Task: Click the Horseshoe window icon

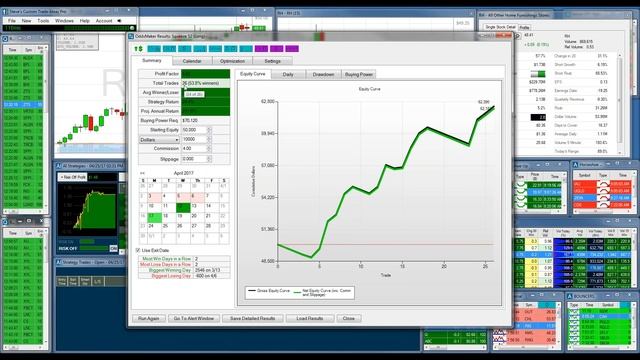Action: [576, 165]
